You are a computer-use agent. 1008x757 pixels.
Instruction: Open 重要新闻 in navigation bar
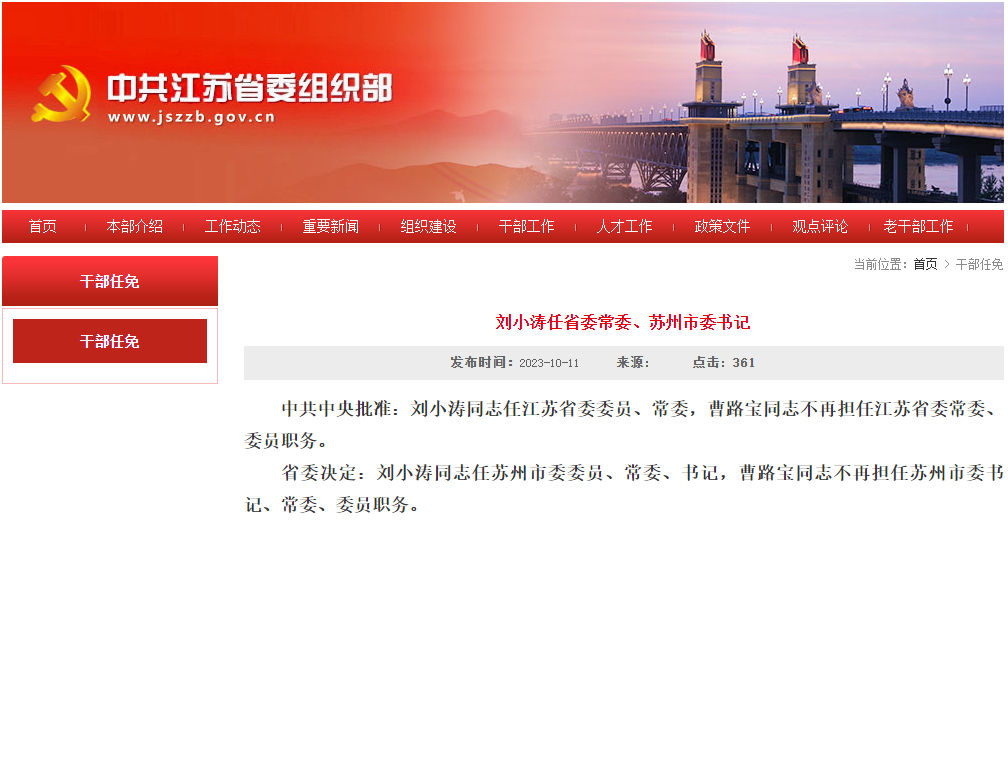pyautogui.click(x=330, y=226)
